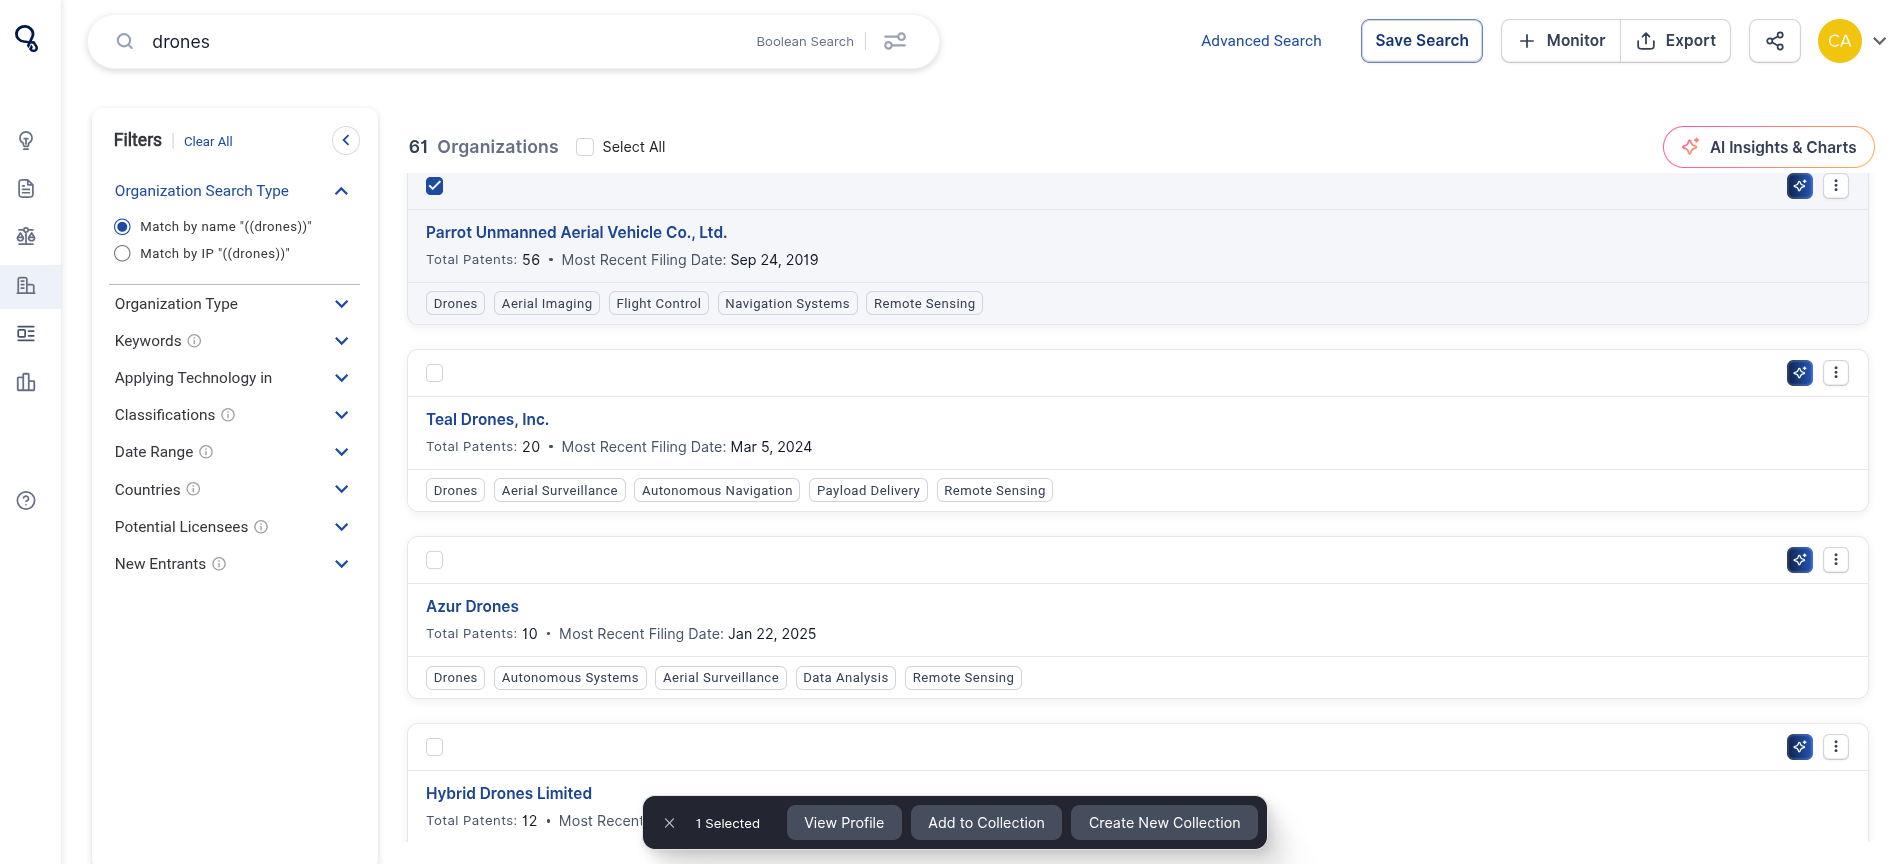Open the Advanced Search link
The image size is (1893, 864).
coord(1261,41)
